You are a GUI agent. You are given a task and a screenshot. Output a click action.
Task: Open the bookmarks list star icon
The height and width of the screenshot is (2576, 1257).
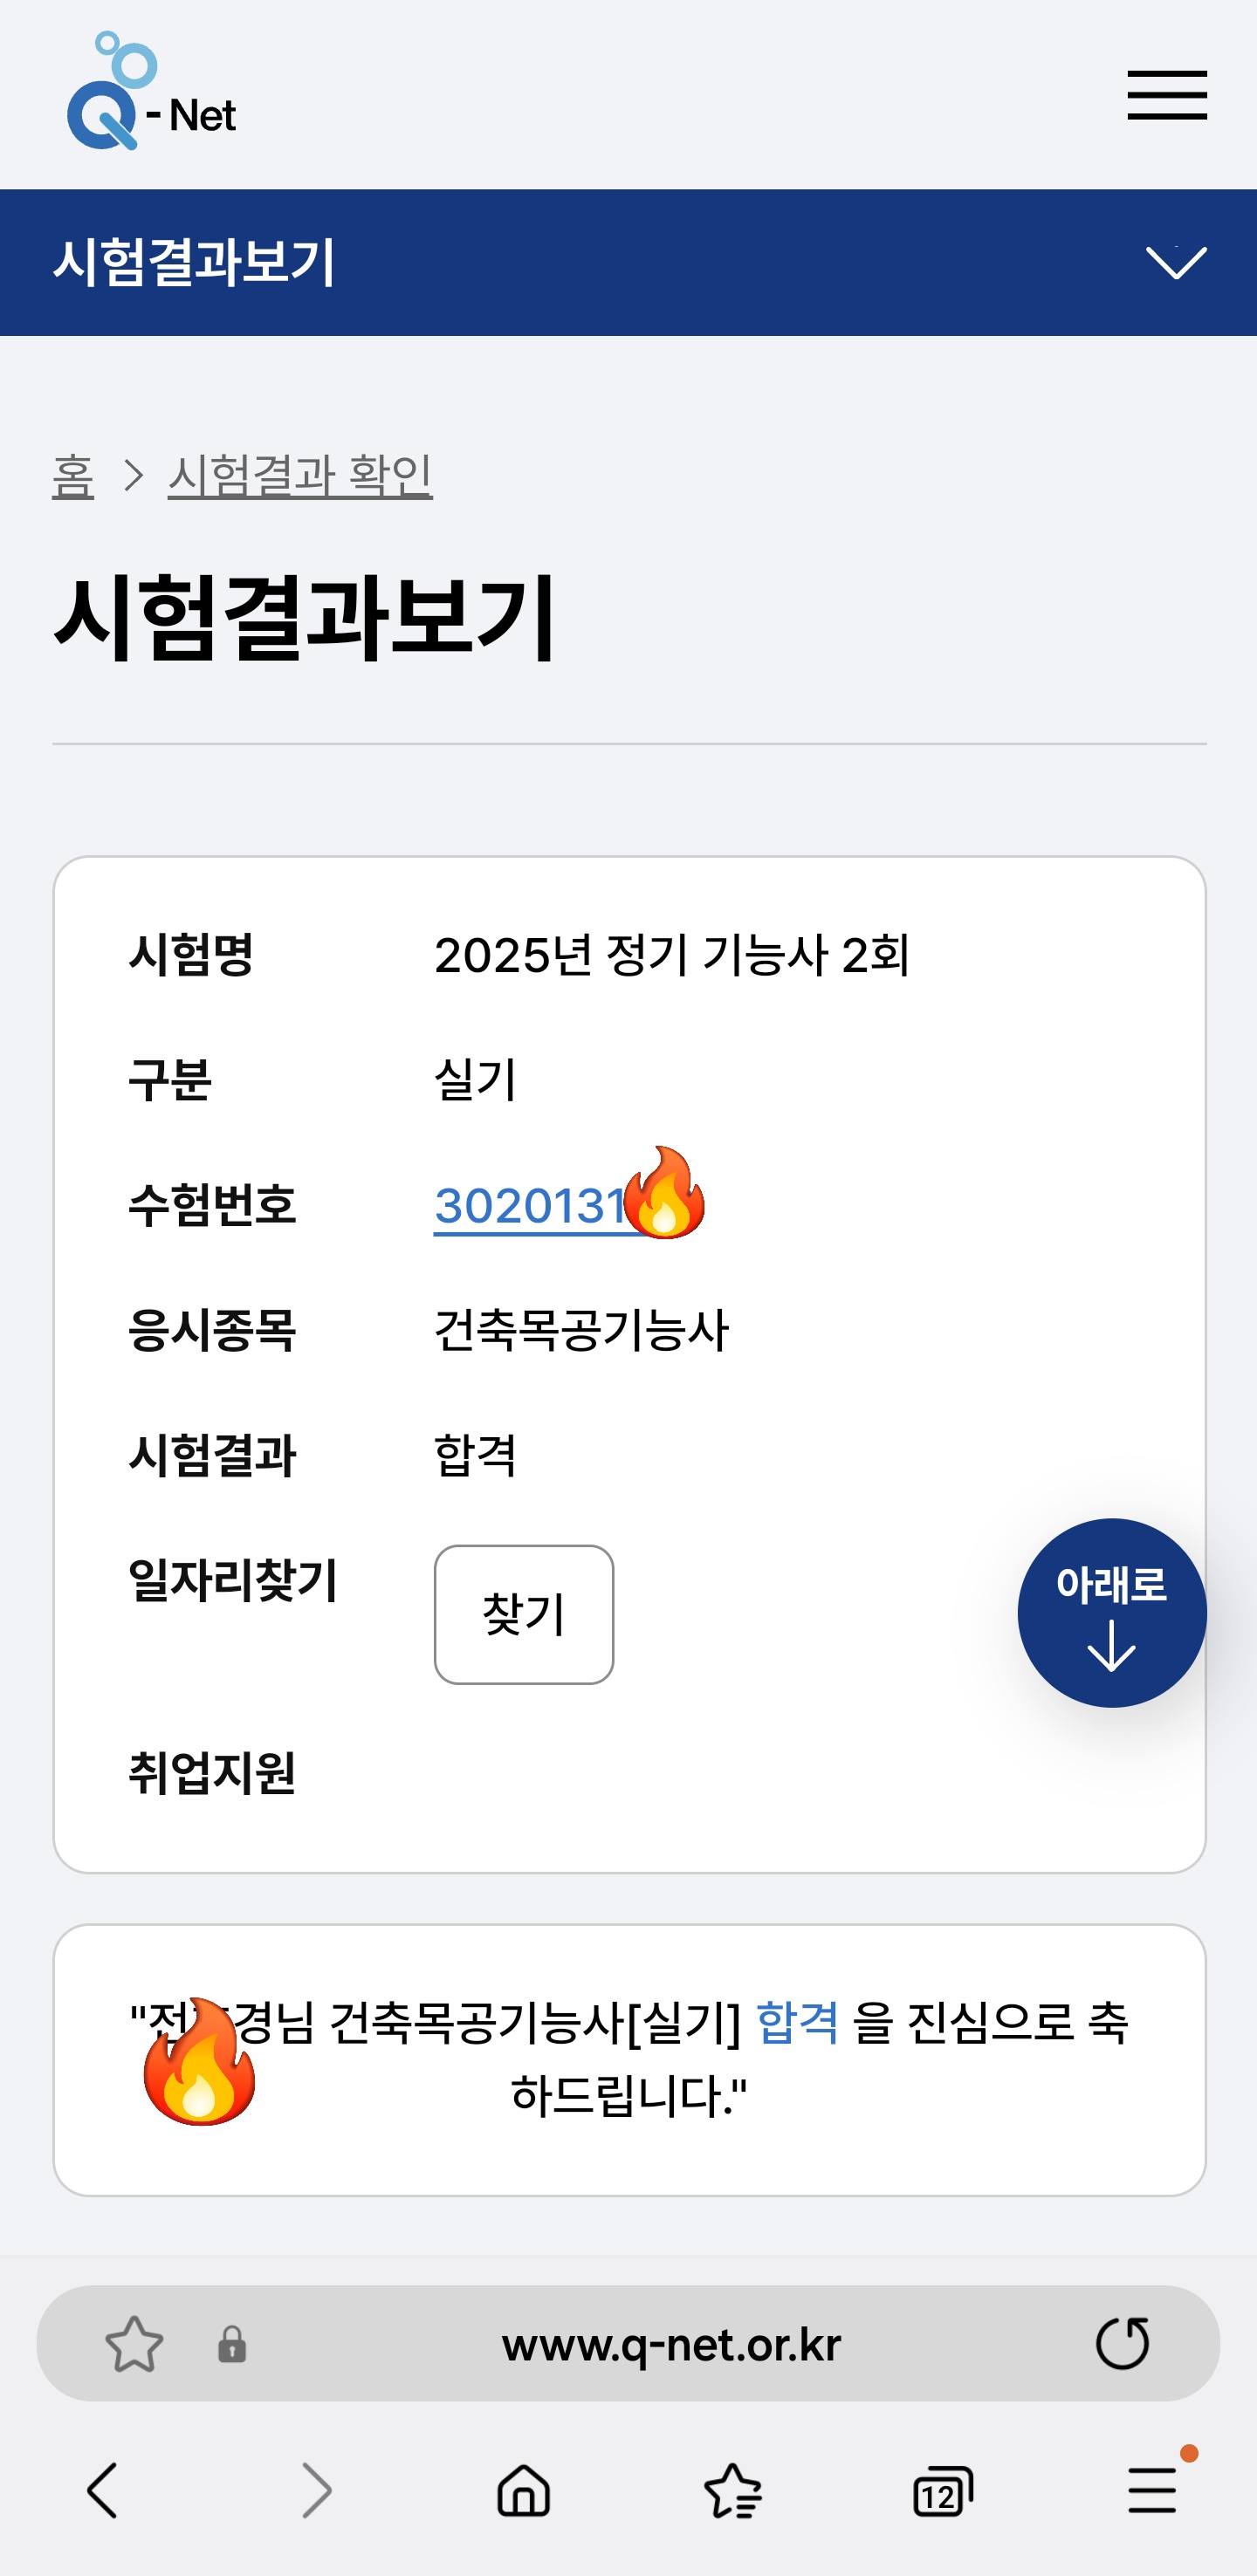click(x=733, y=2489)
